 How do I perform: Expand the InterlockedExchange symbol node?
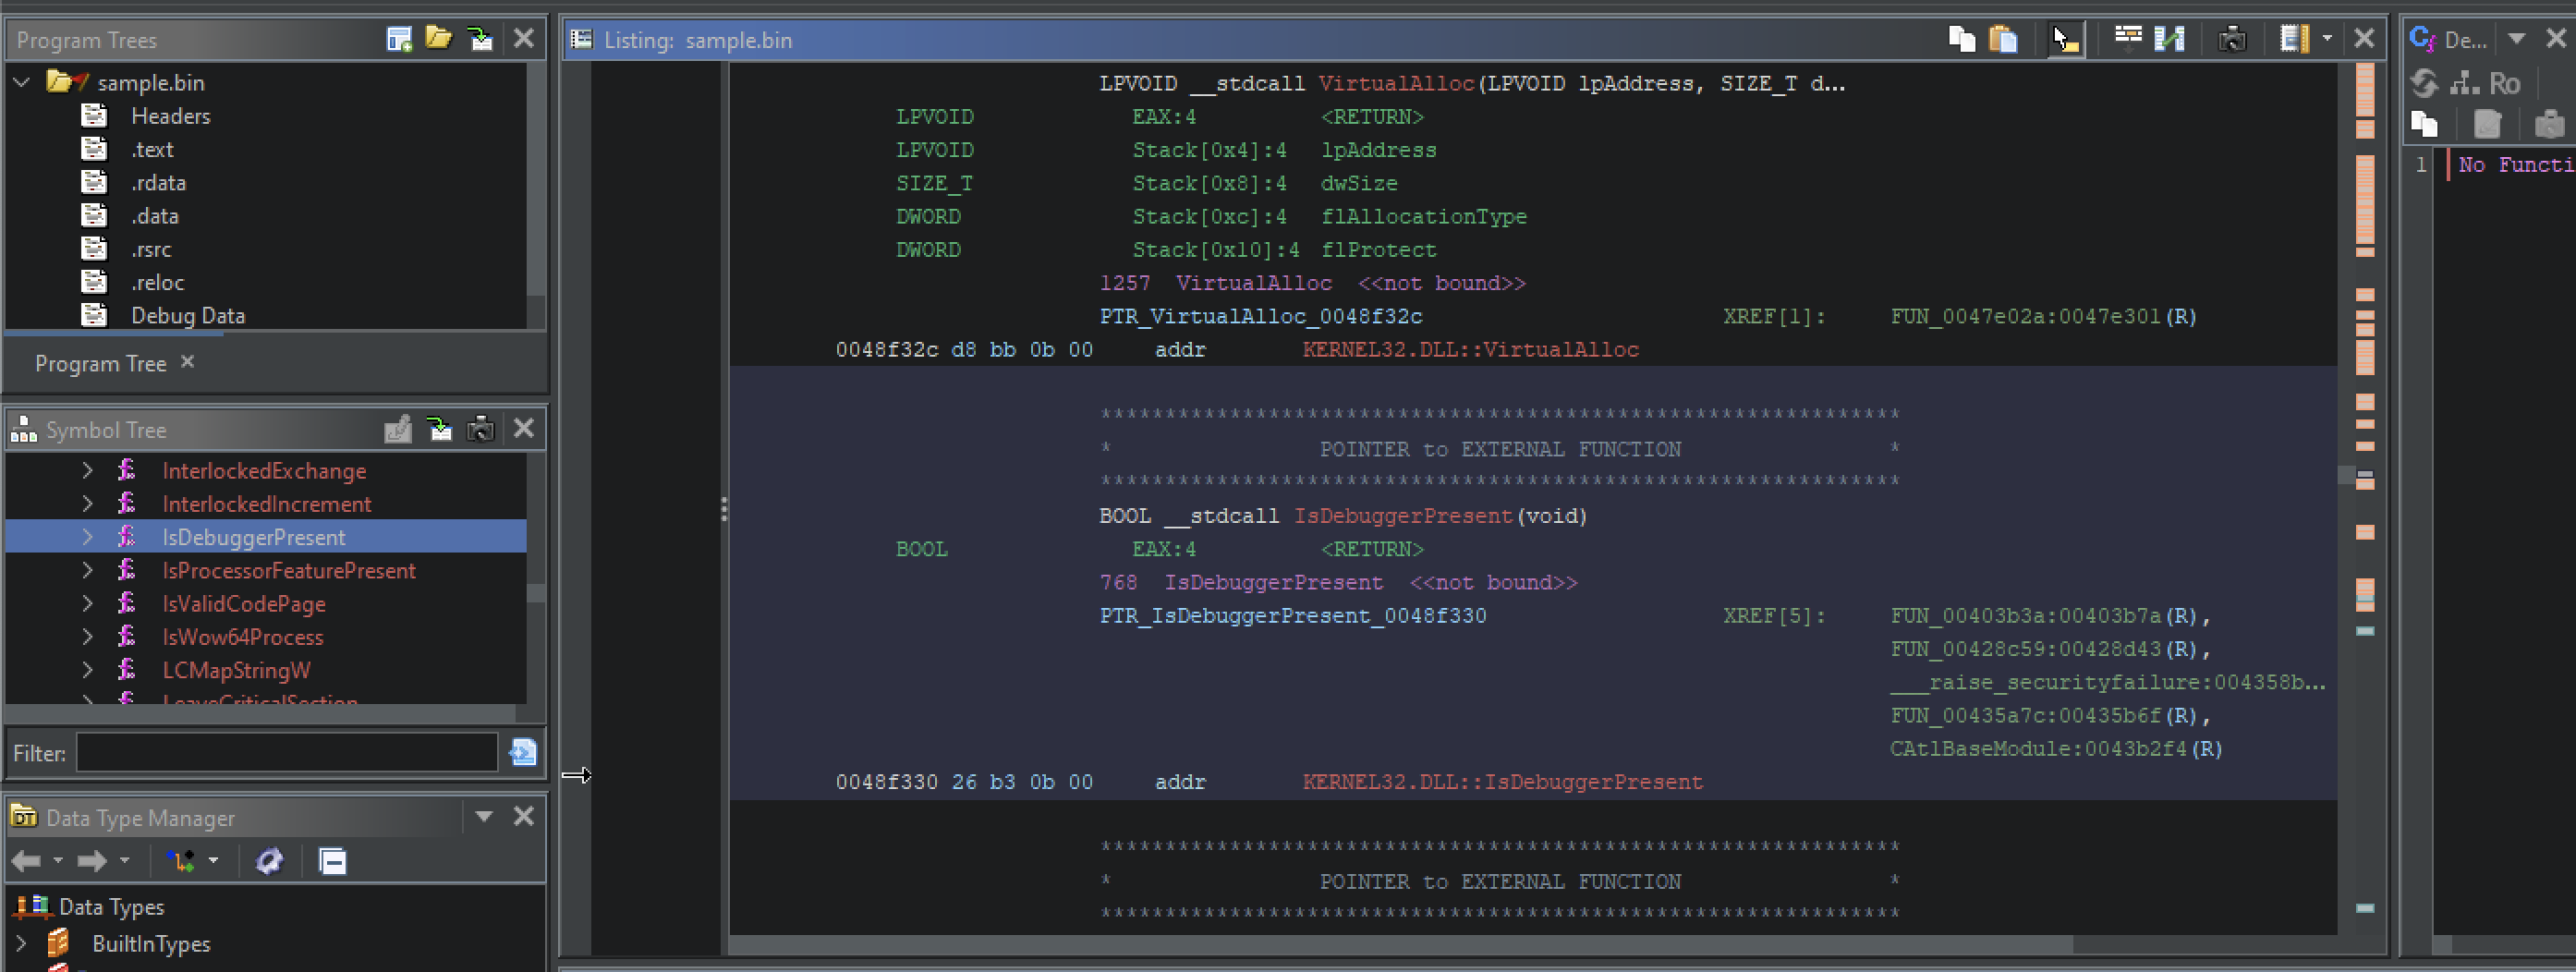(x=88, y=471)
